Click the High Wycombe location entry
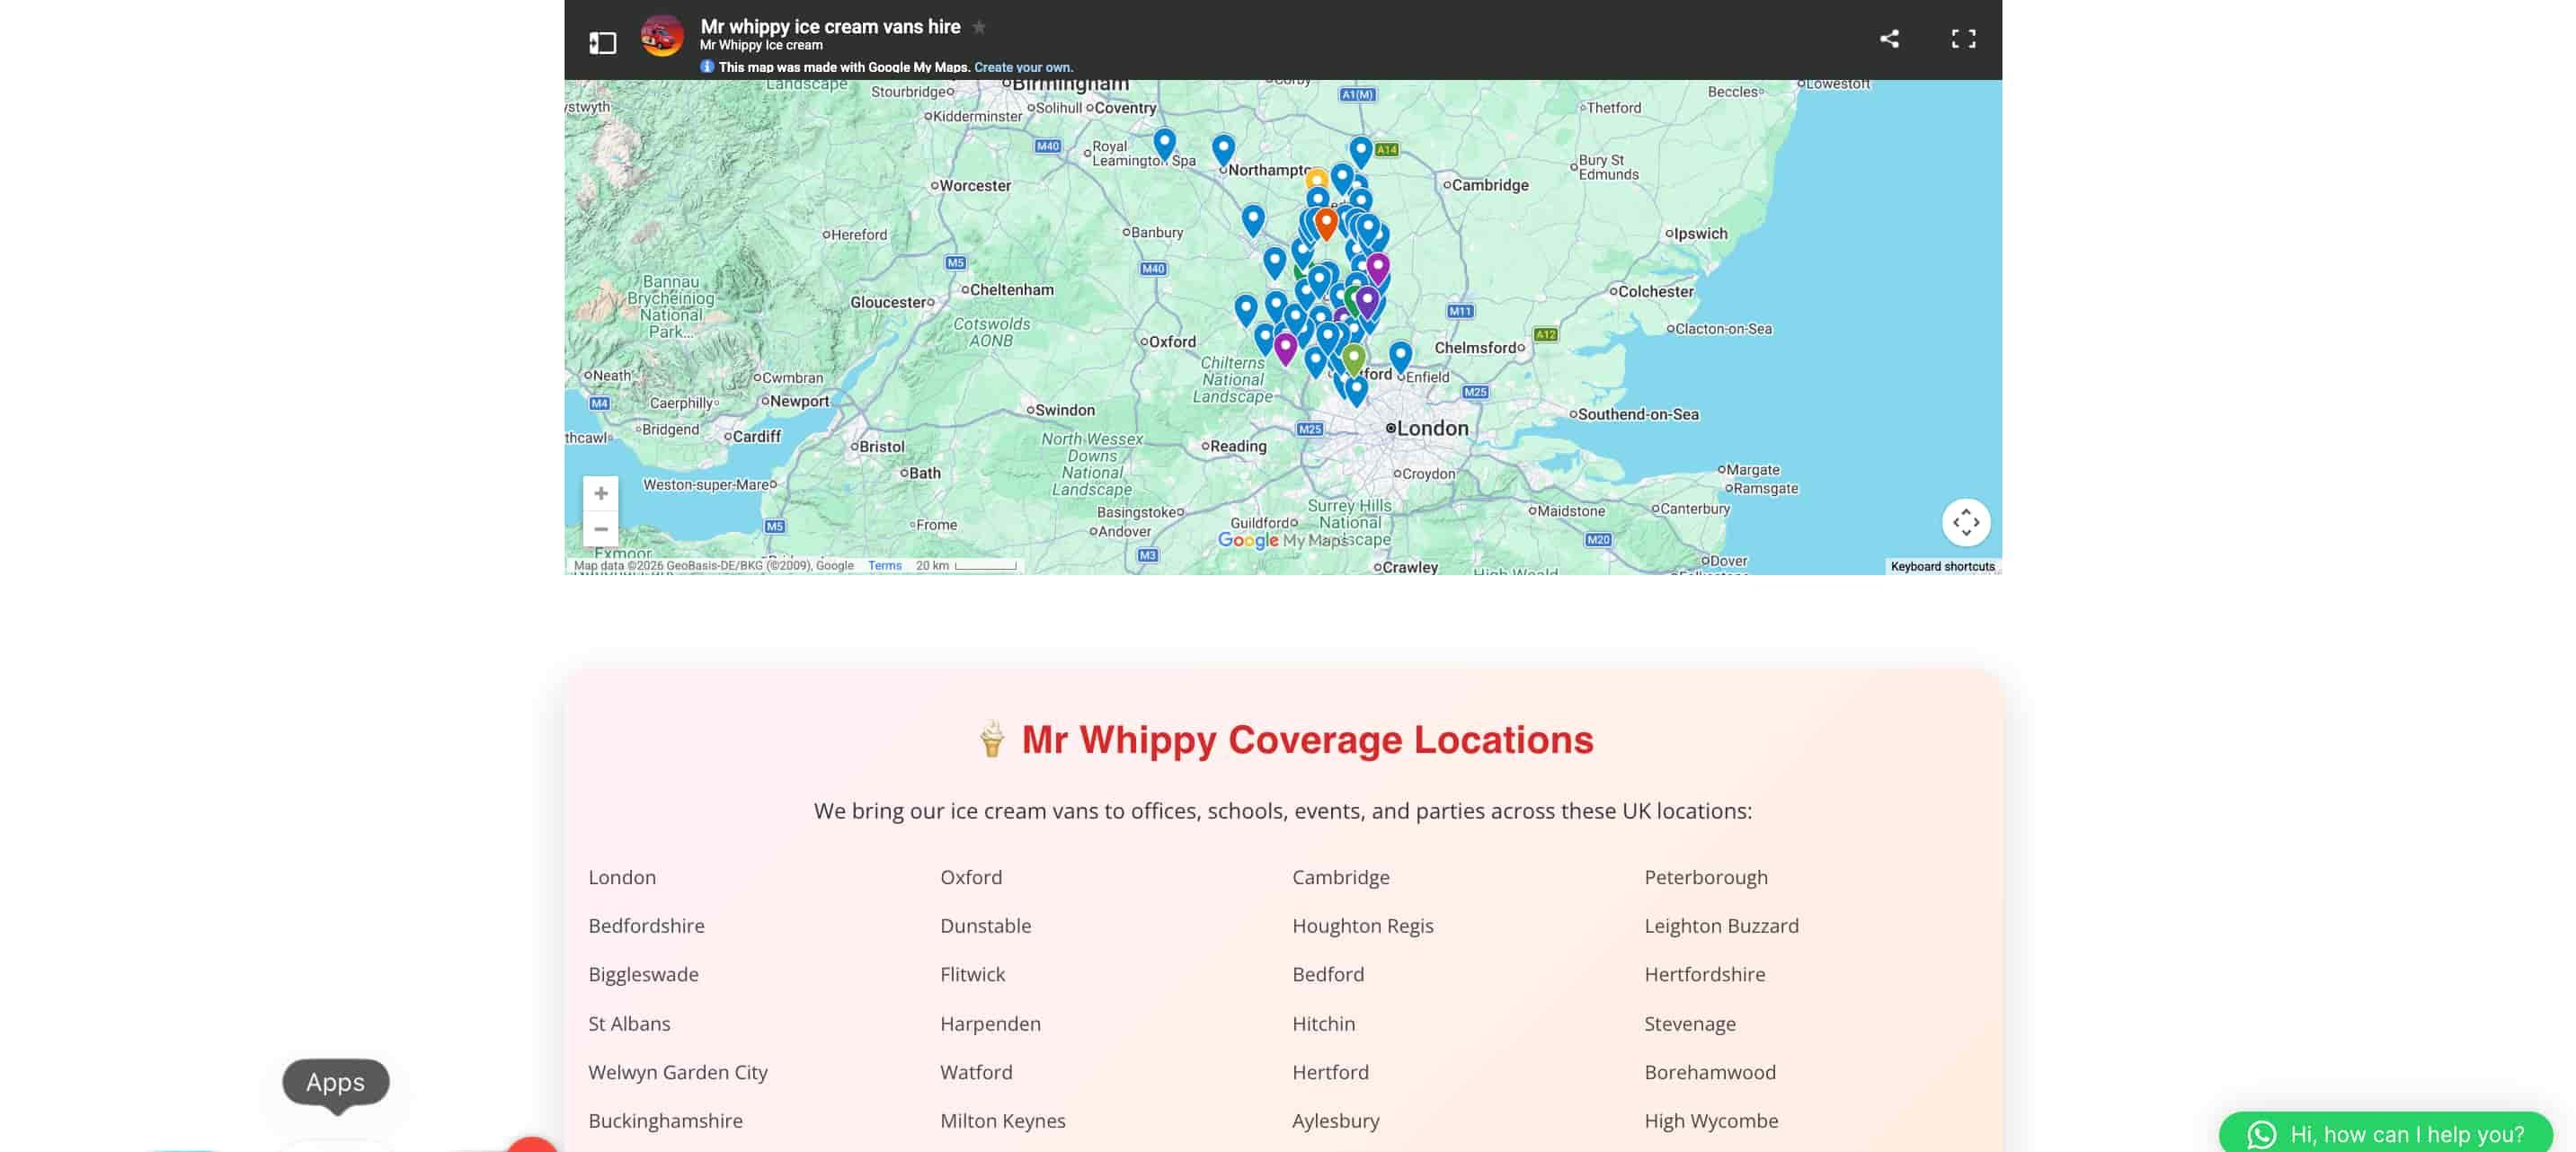Viewport: 2576px width, 1152px height. [x=1711, y=1121]
